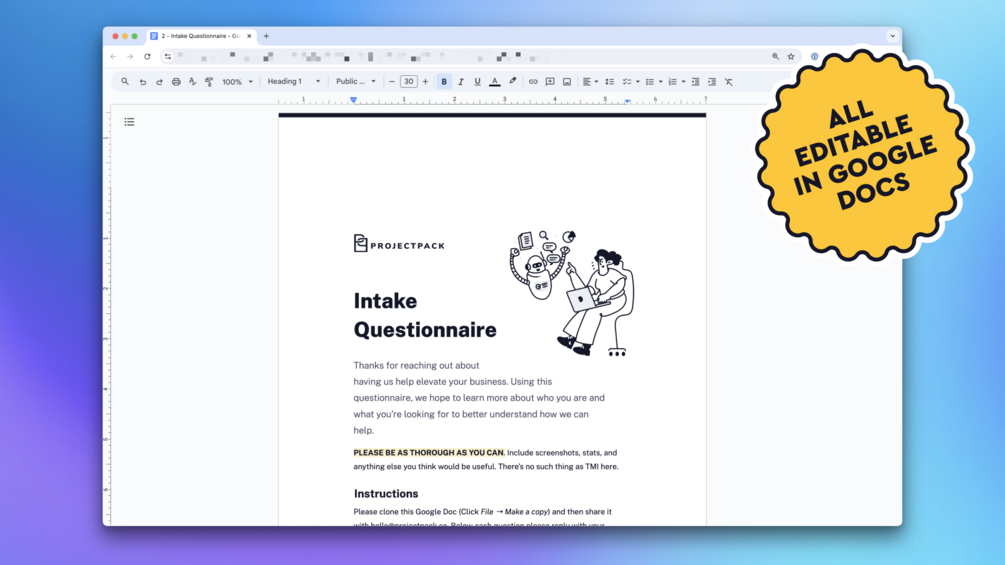The width and height of the screenshot is (1005, 565).
Task: Insert a checklist
Action: [x=627, y=81]
